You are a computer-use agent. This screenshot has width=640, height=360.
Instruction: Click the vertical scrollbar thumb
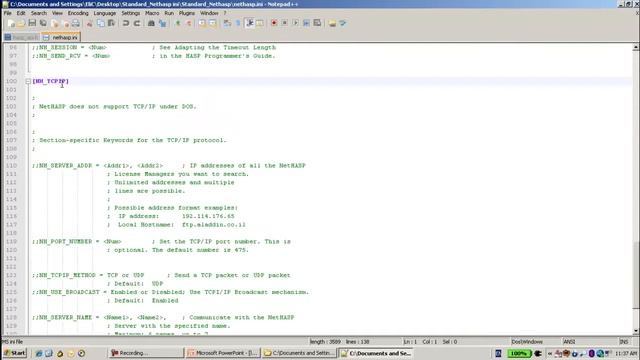(x=636, y=275)
